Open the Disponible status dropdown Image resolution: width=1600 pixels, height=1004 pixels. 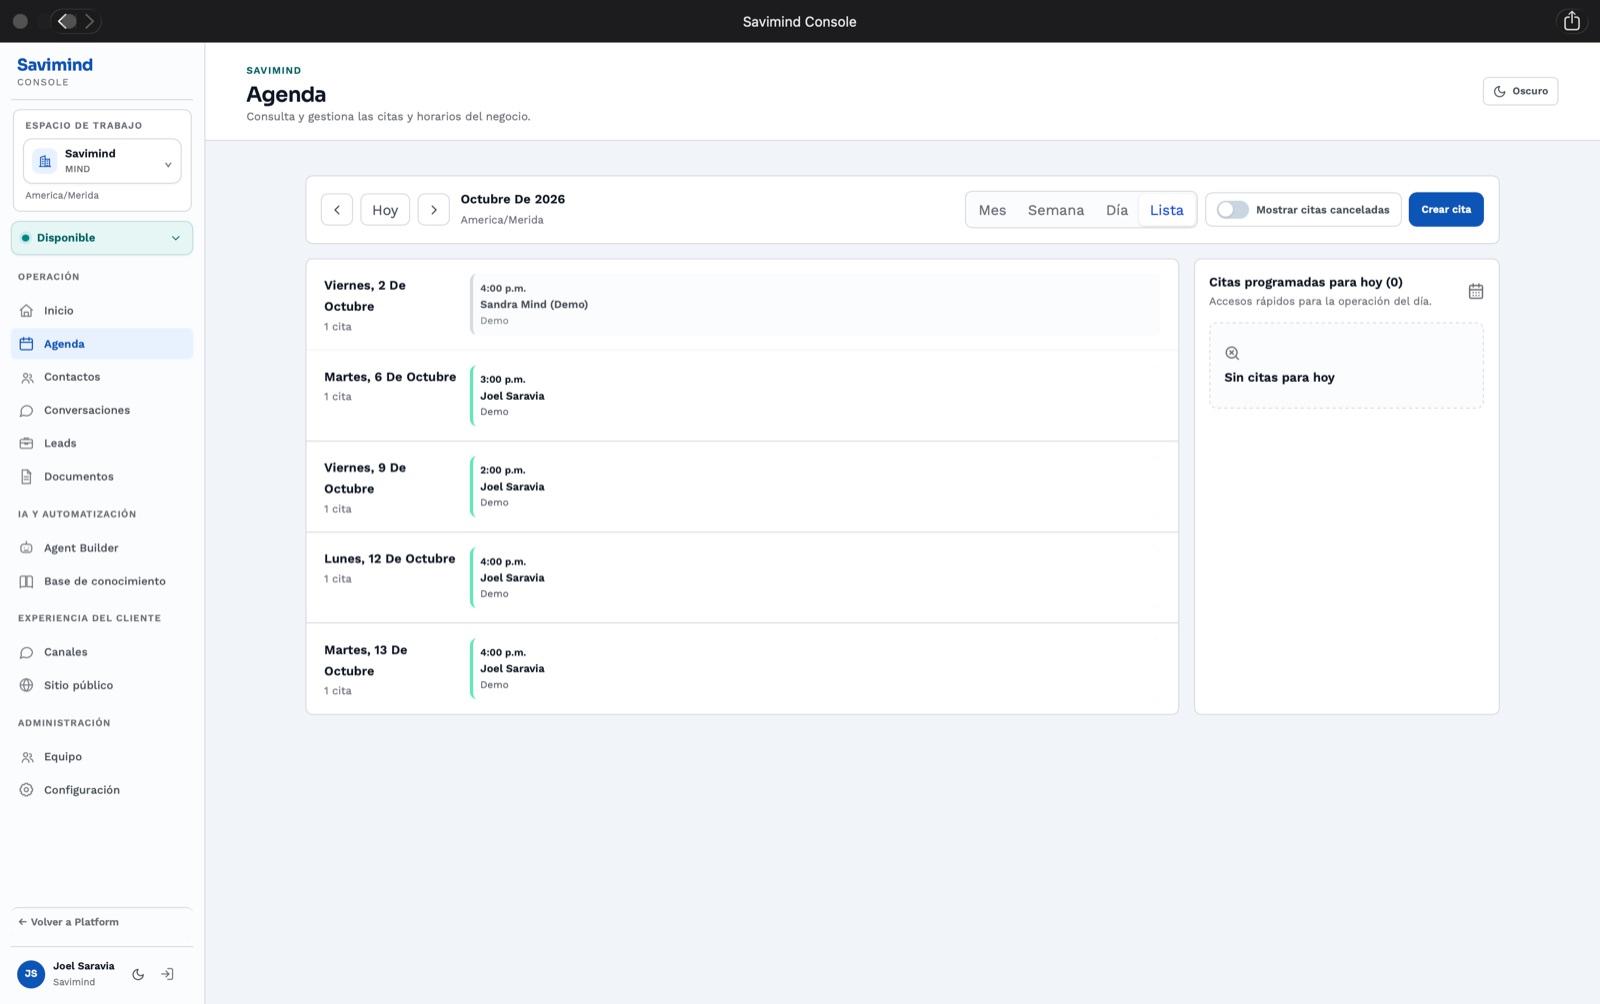click(102, 238)
